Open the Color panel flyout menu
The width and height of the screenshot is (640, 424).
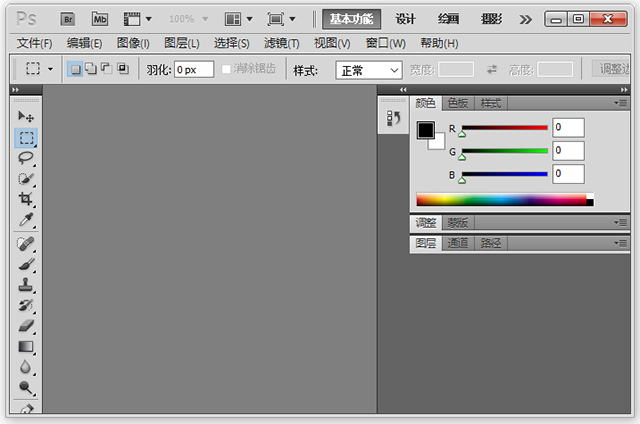click(620, 103)
